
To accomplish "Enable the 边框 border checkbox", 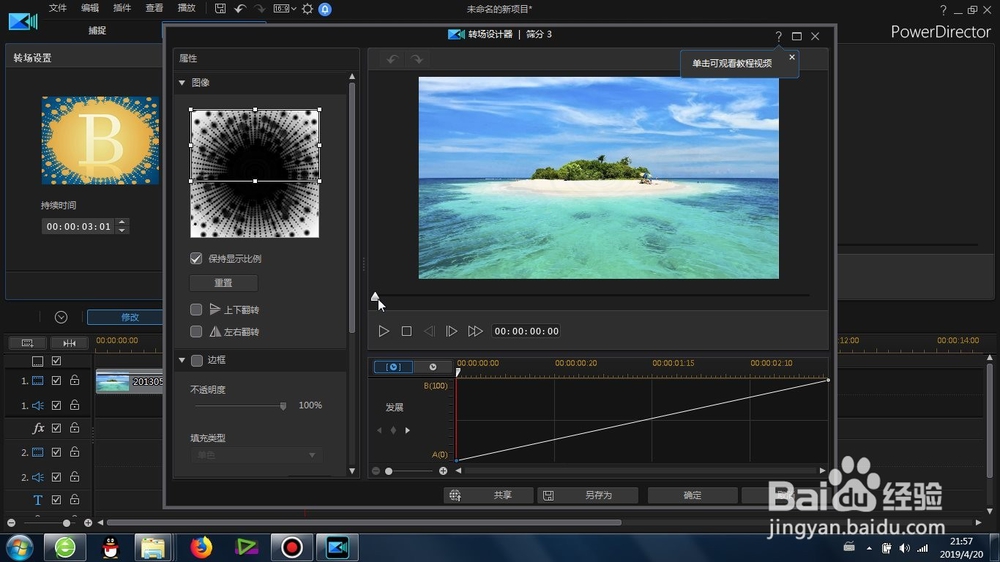I will click(x=197, y=360).
